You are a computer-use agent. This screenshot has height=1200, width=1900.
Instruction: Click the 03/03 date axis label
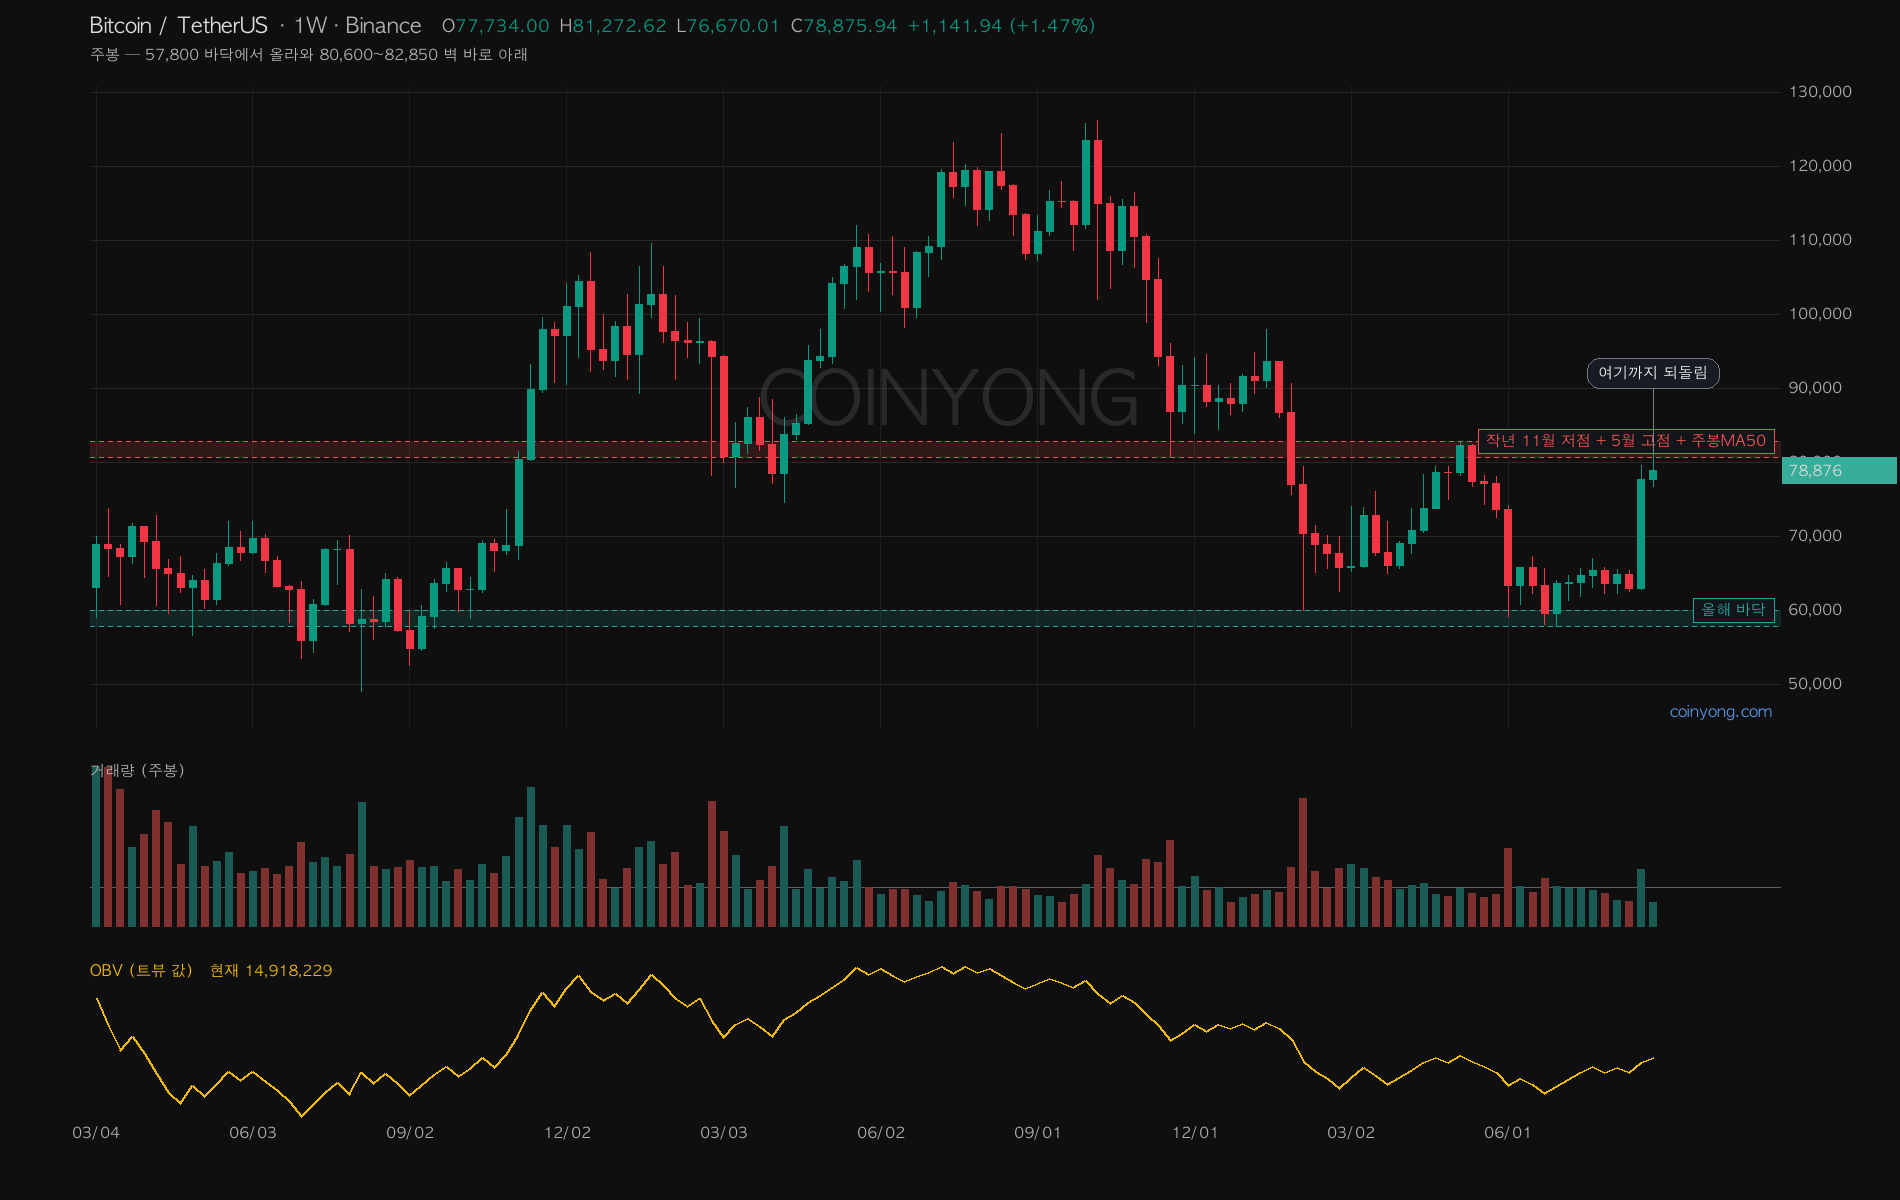(x=724, y=1133)
